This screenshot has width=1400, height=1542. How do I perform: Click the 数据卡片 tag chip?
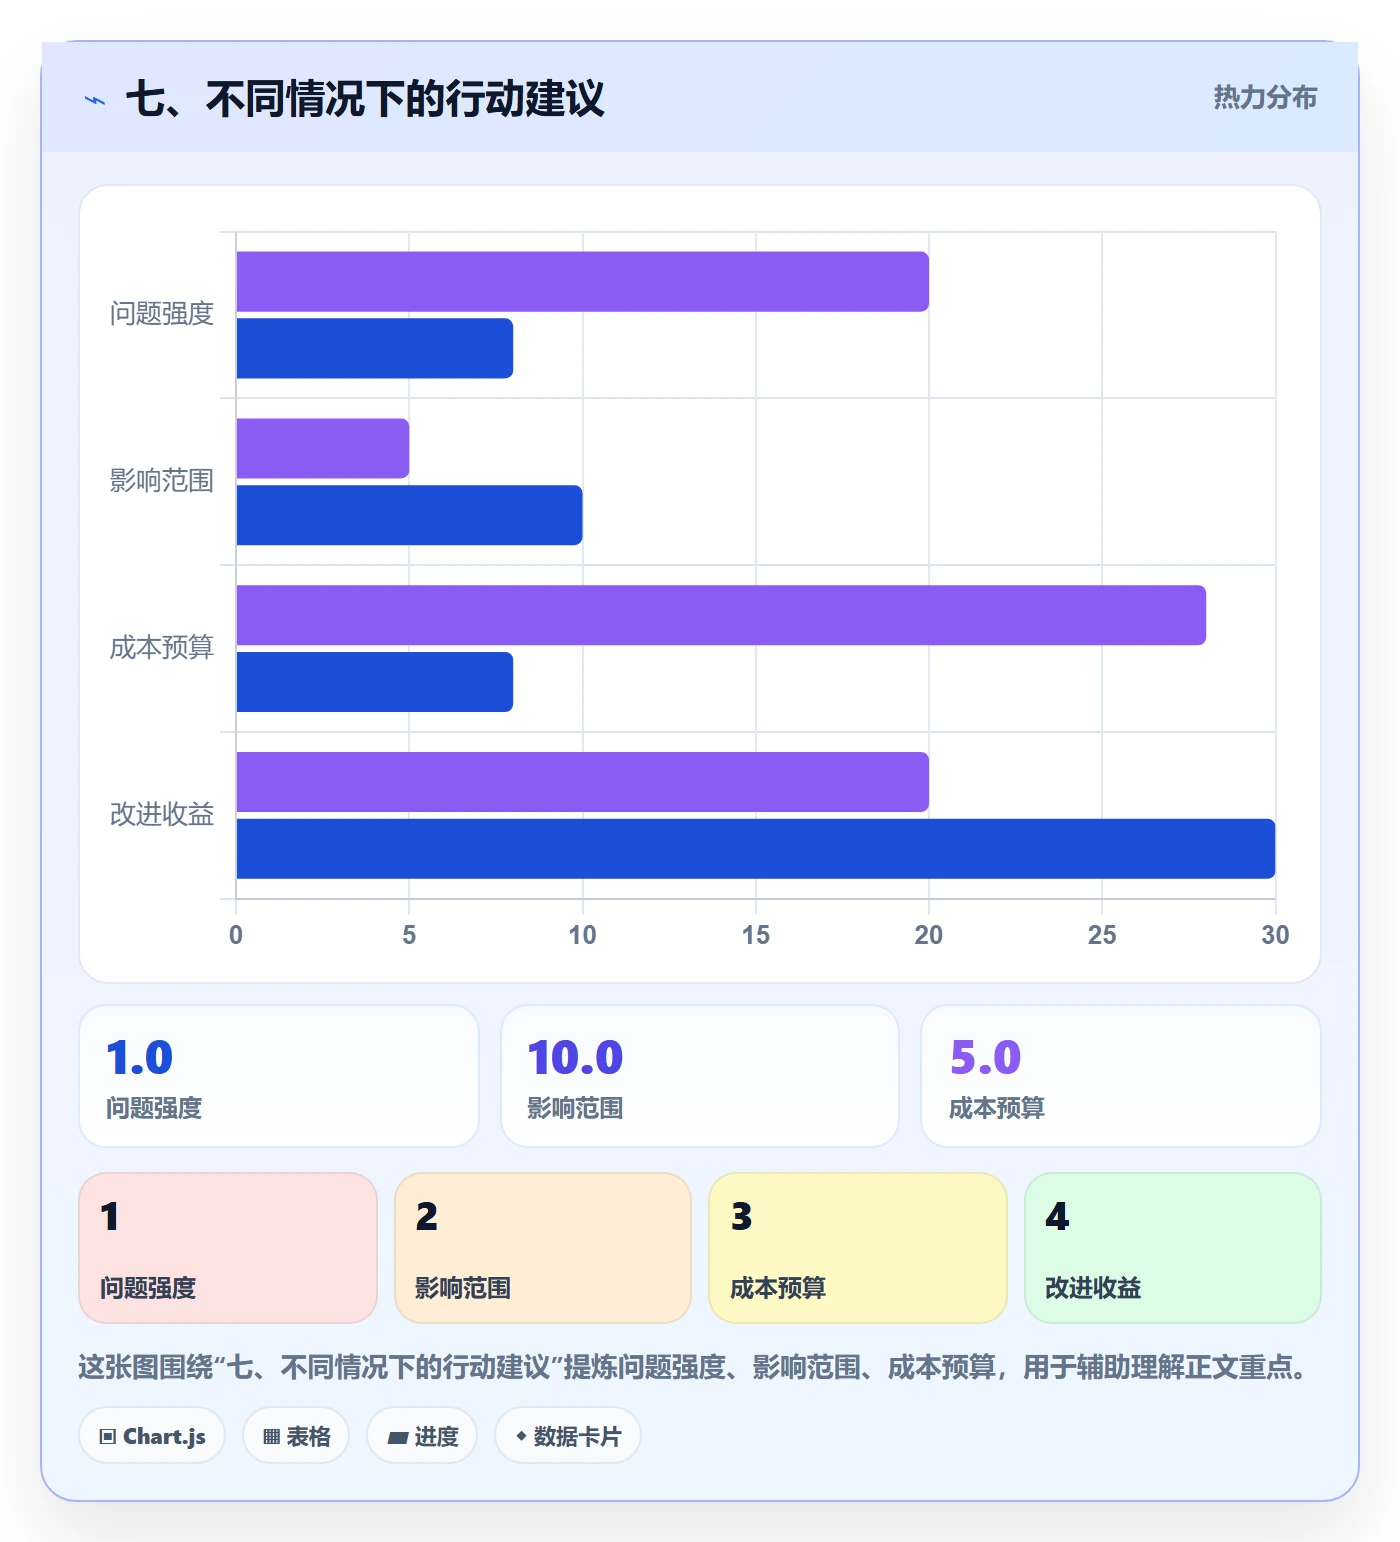tap(568, 1436)
